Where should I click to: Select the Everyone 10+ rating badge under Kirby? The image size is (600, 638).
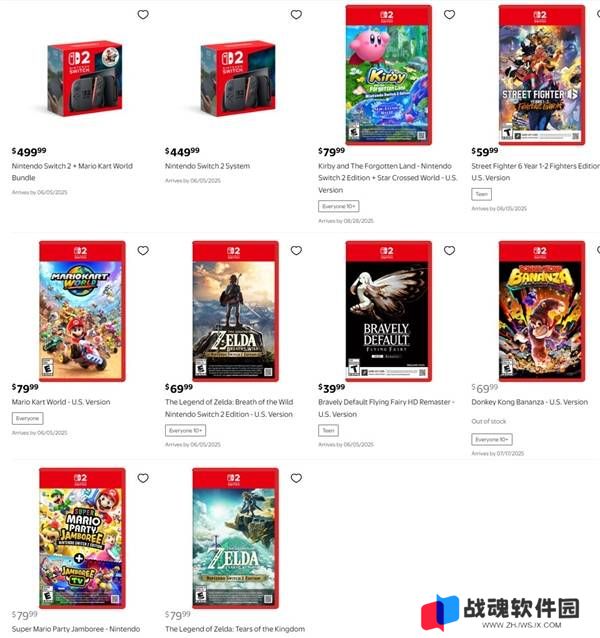pos(338,206)
